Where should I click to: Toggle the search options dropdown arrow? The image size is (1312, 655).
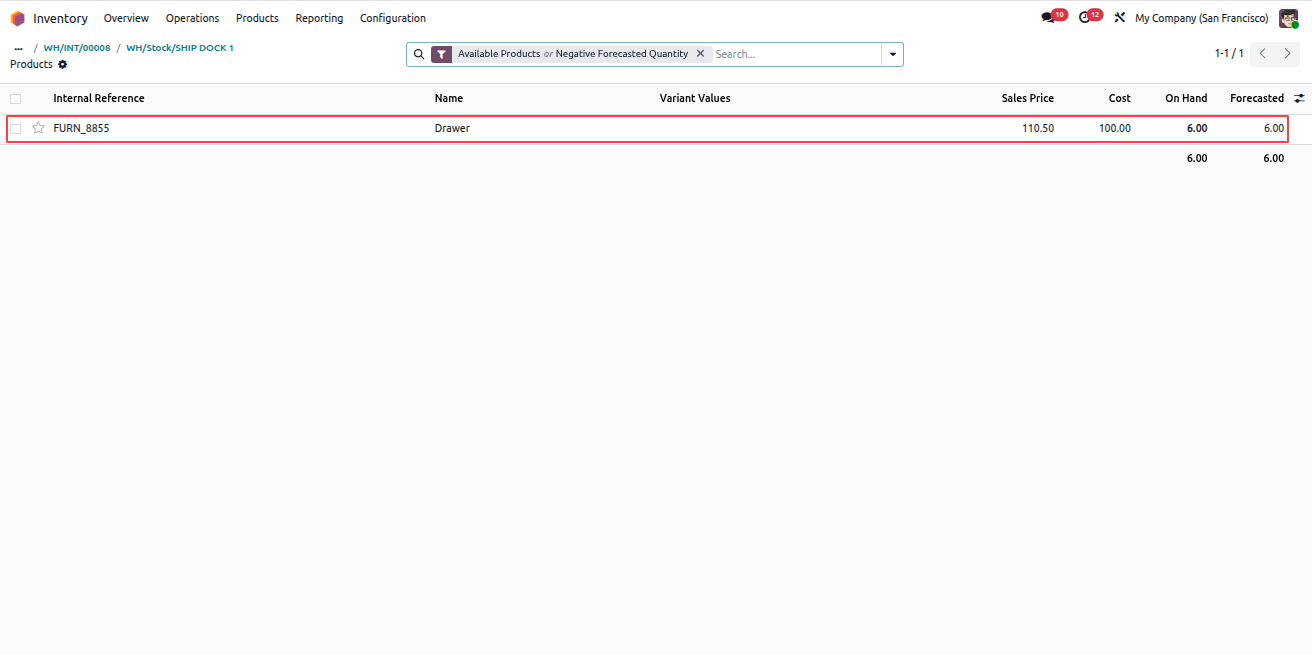[x=892, y=54]
